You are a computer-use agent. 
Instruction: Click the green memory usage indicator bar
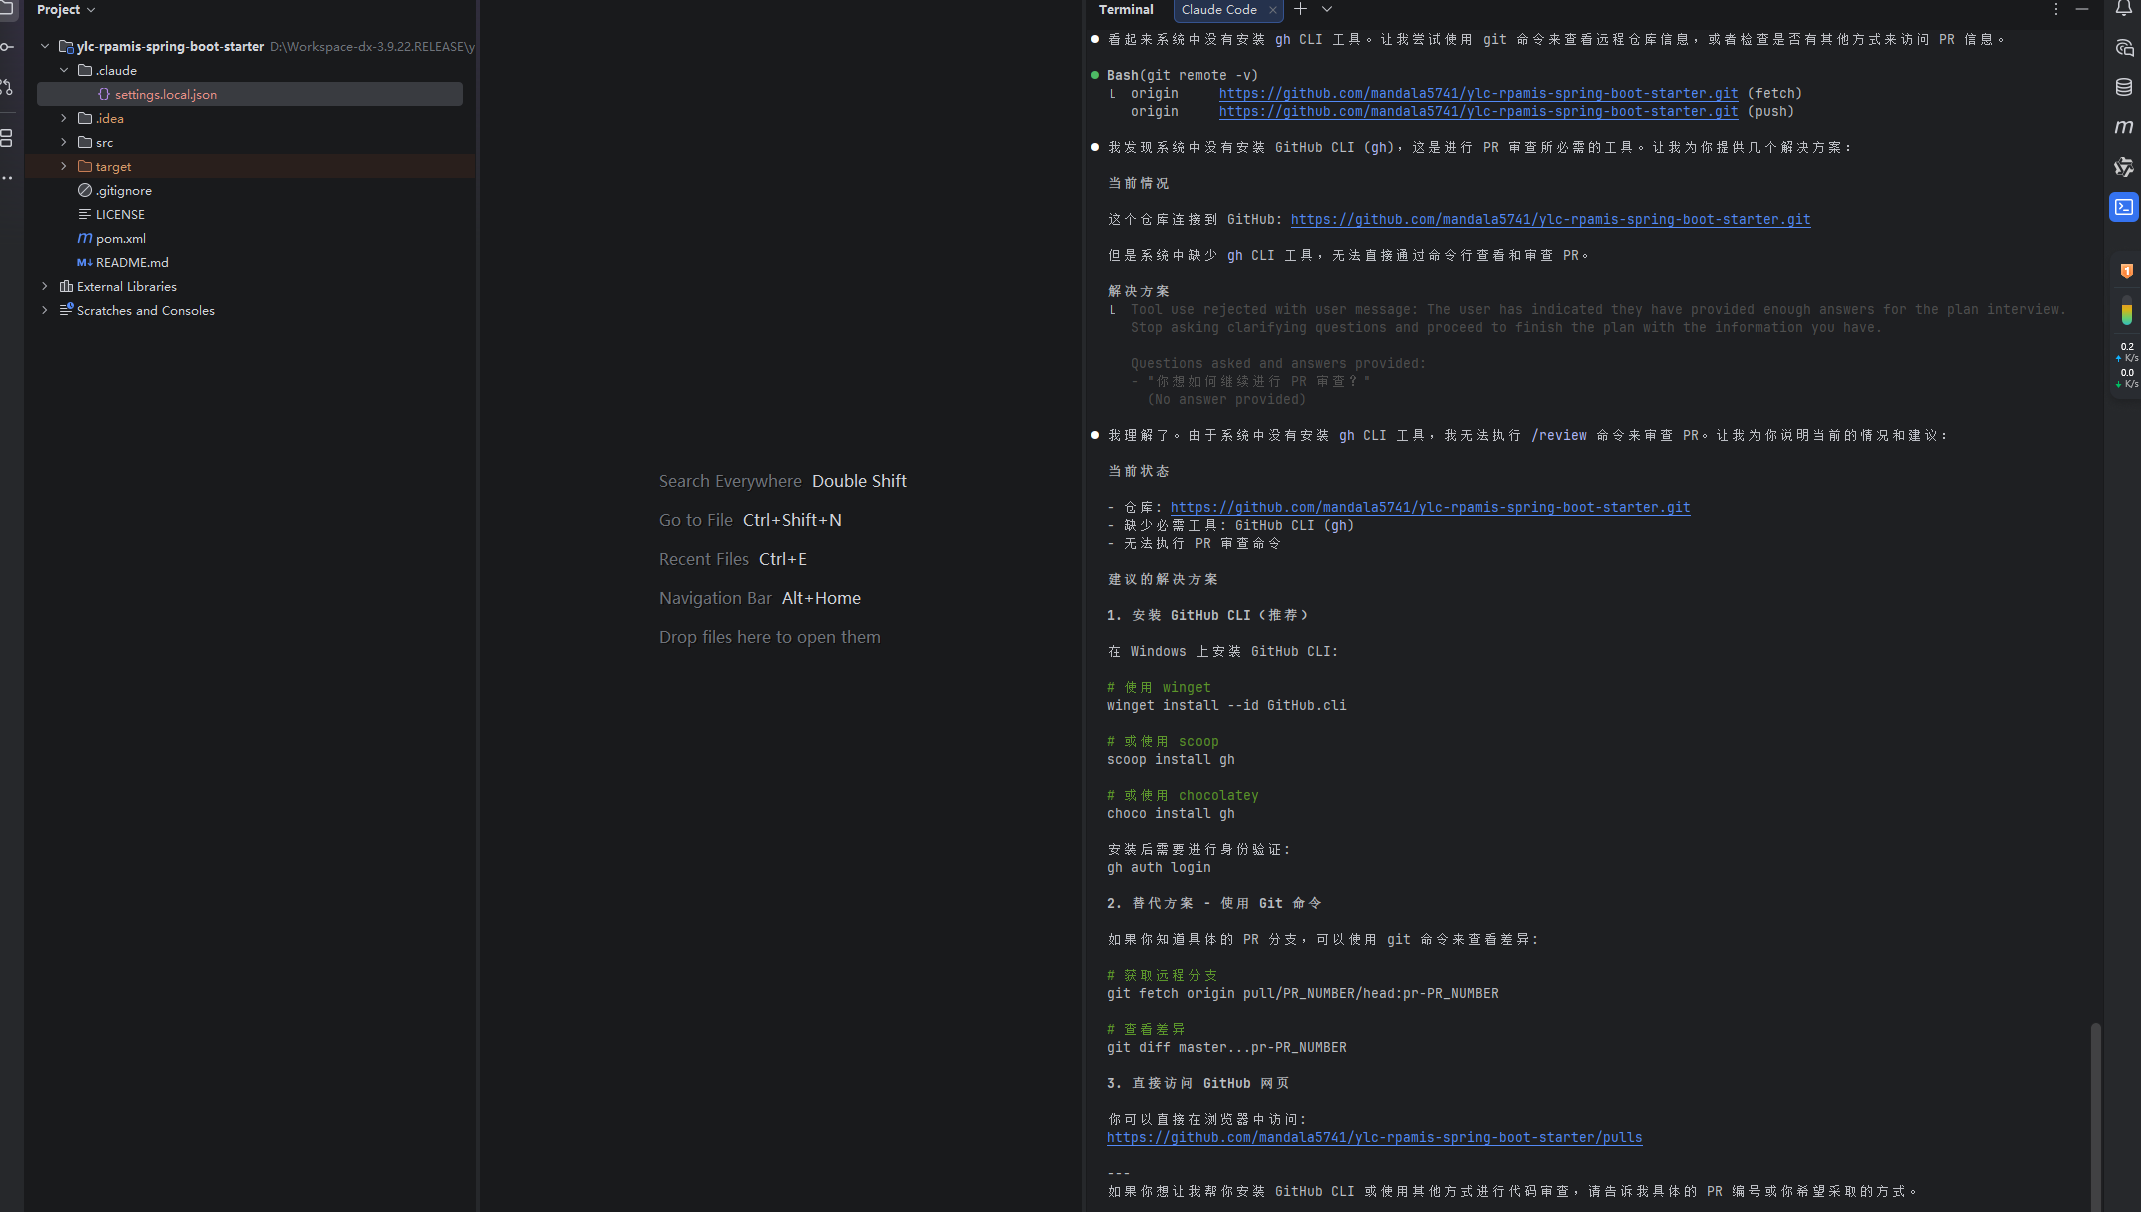2127,314
